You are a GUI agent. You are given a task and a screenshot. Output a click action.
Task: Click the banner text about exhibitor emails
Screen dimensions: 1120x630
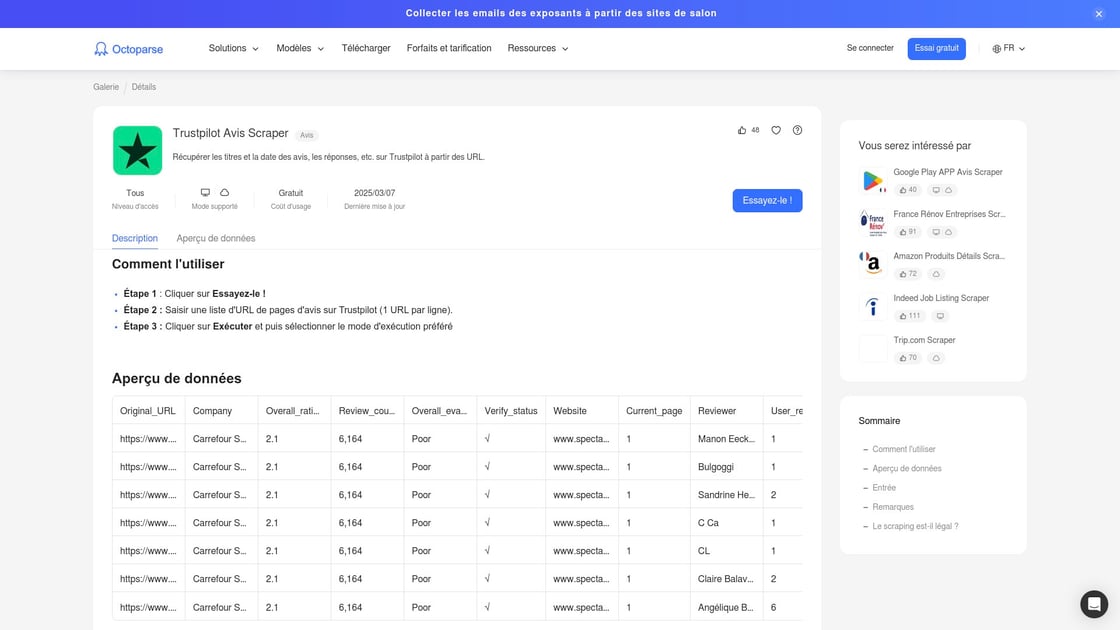(561, 14)
